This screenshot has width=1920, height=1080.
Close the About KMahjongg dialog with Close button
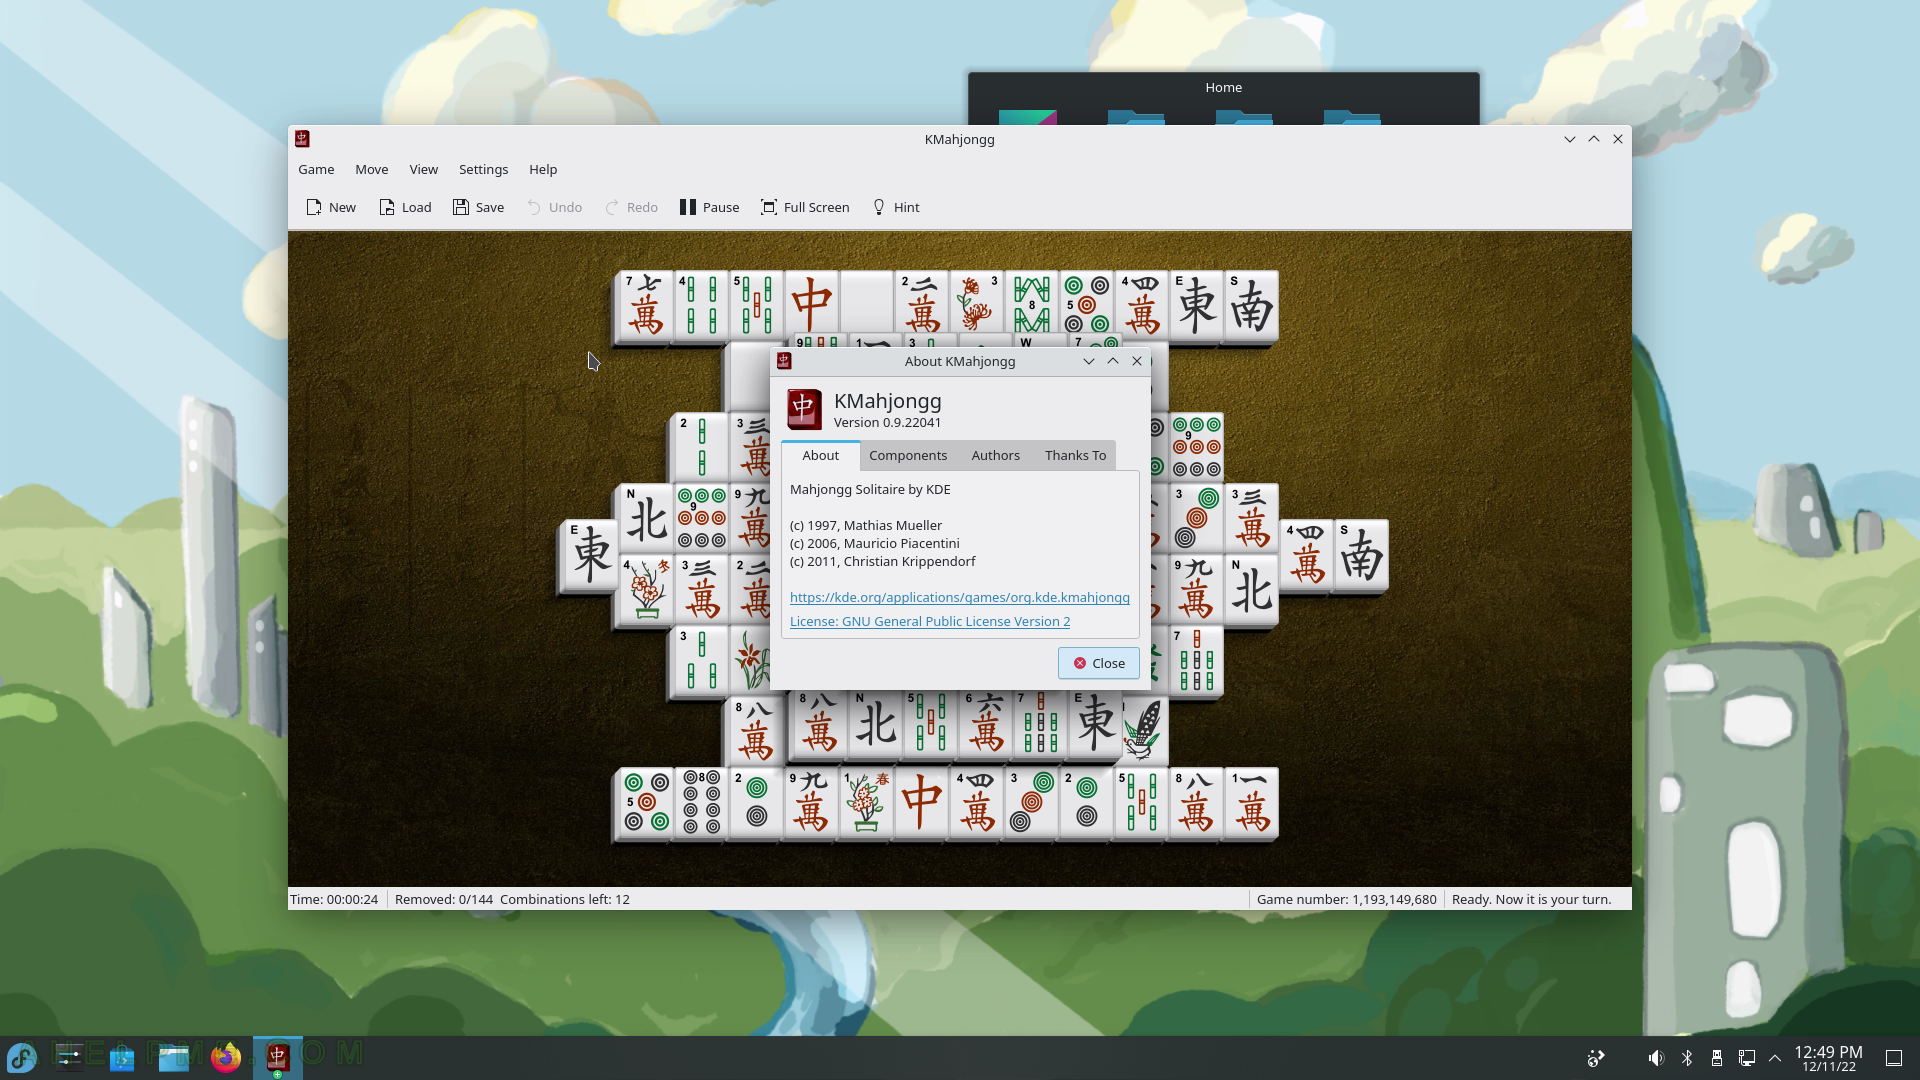coord(1098,663)
